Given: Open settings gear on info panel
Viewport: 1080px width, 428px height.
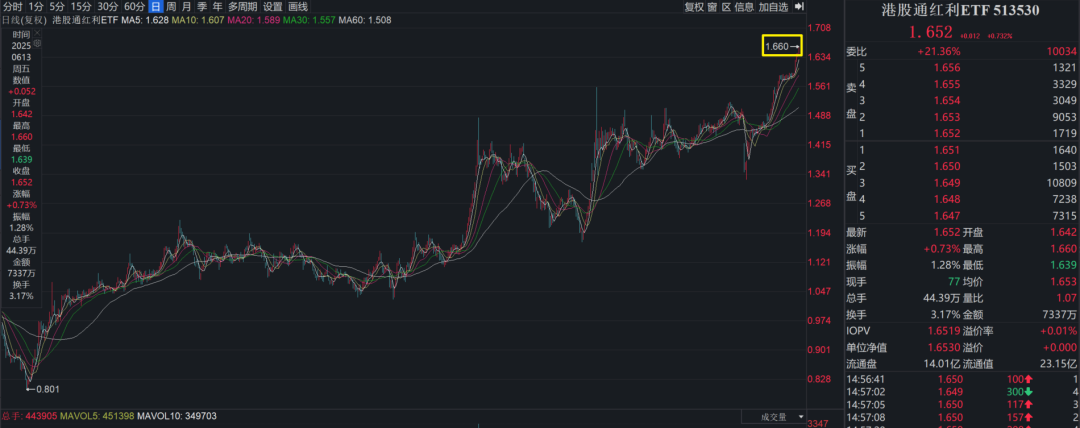Looking at the screenshot, I should coord(37,43).
